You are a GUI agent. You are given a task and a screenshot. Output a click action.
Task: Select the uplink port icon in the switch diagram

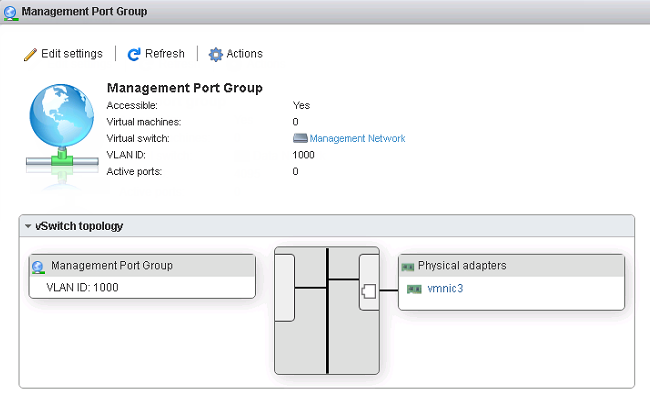click(x=368, y=291)
